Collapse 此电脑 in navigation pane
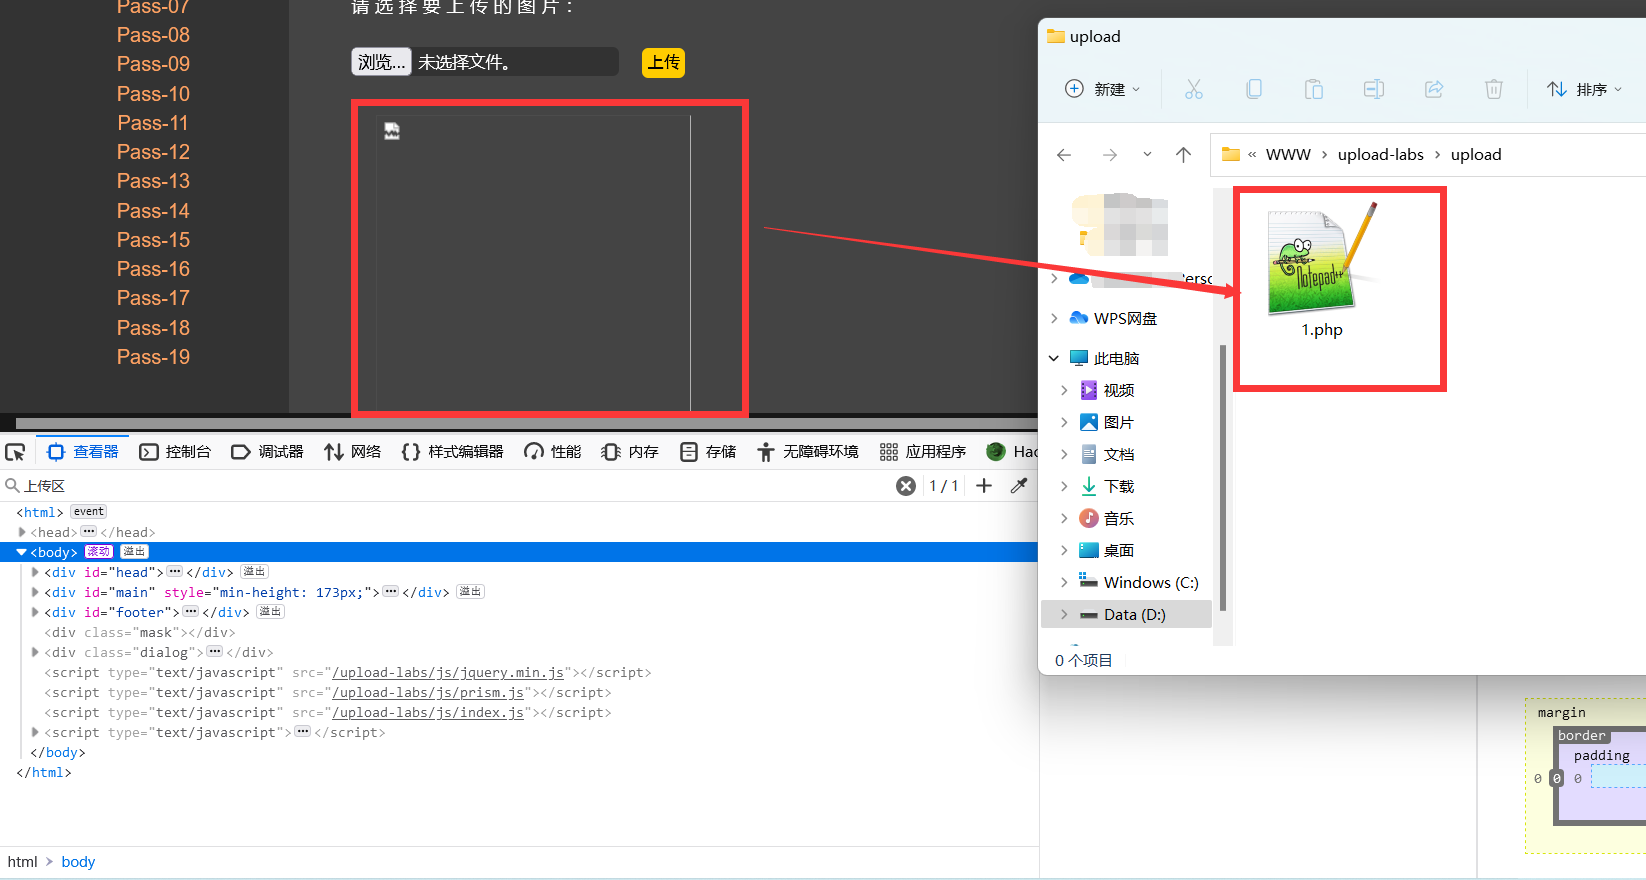 [x=1054, y=358]
